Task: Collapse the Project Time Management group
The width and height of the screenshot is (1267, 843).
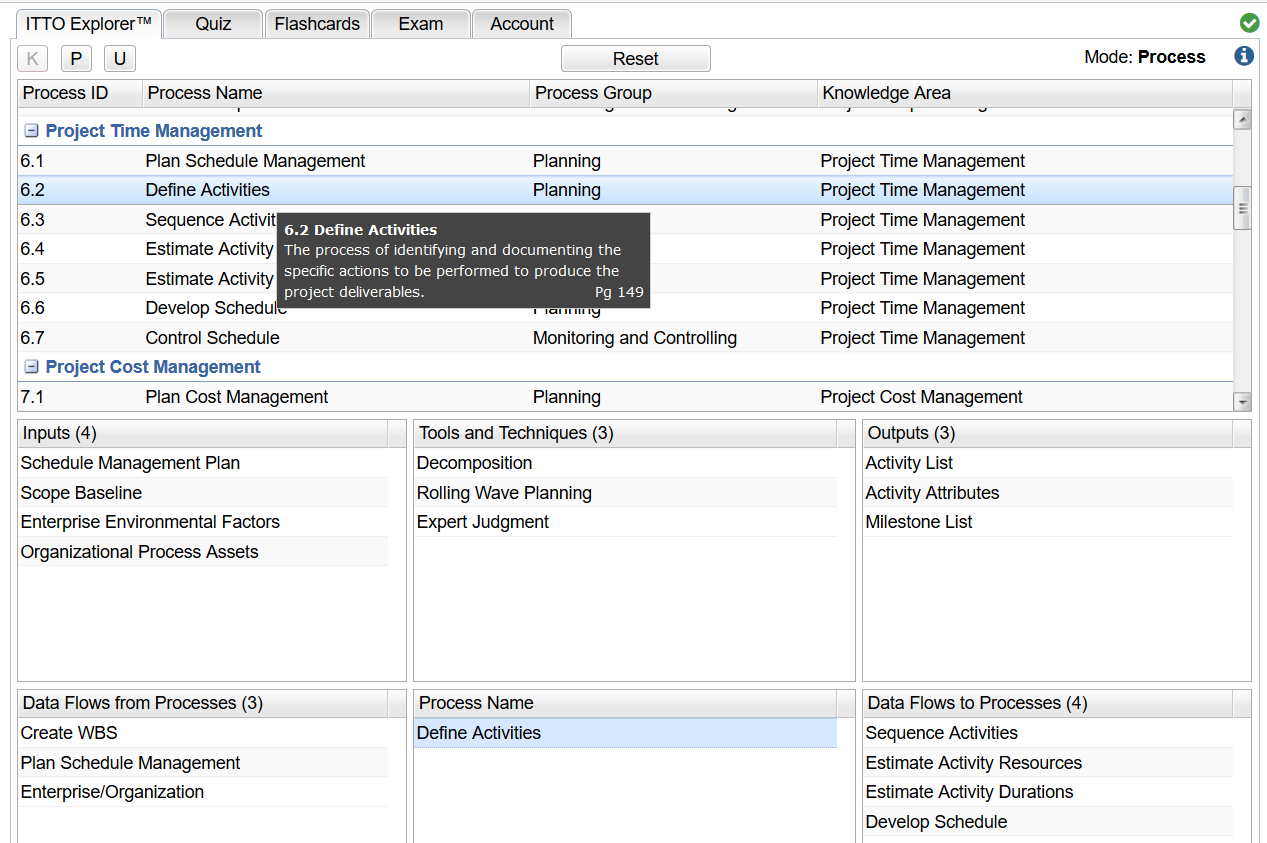Action: point(31,131)
